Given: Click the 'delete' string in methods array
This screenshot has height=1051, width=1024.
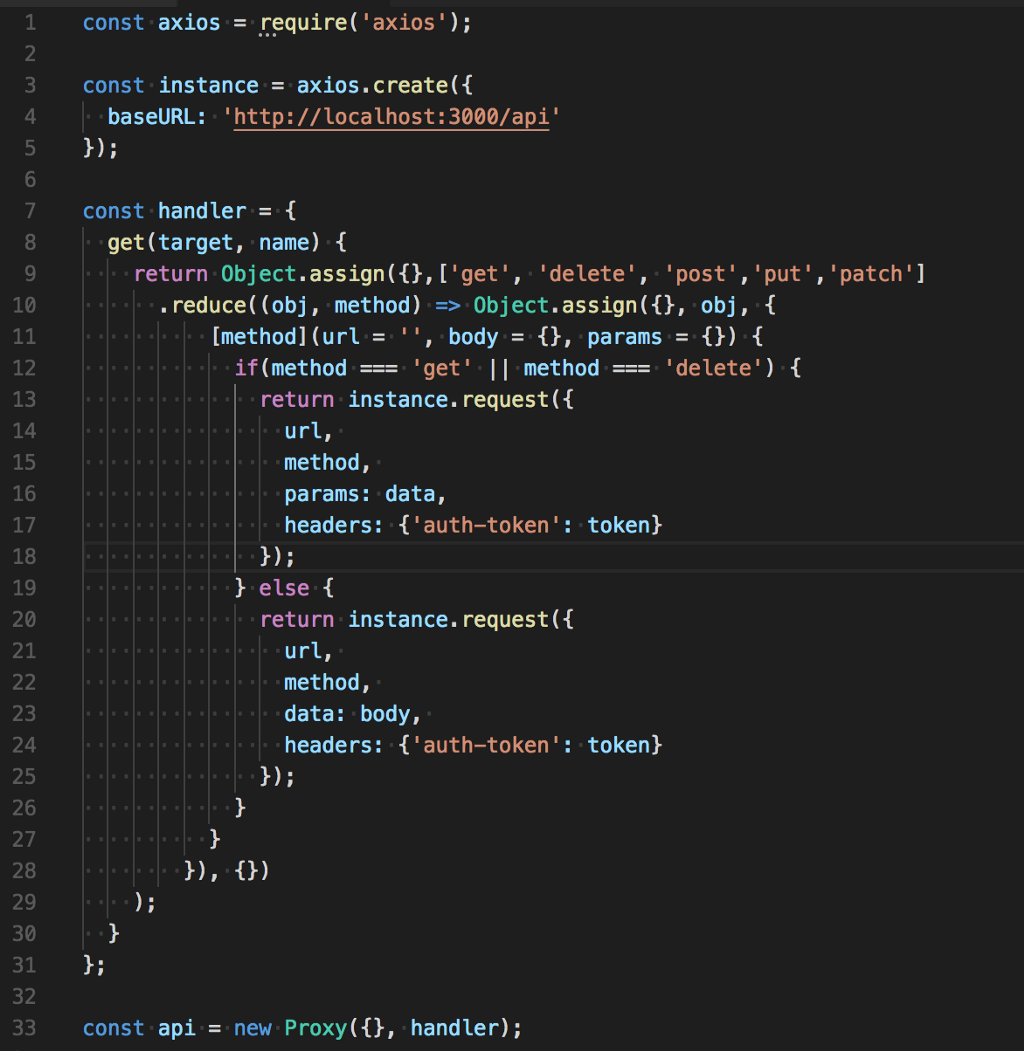Looking at the screenshot, I should (587, 274).
